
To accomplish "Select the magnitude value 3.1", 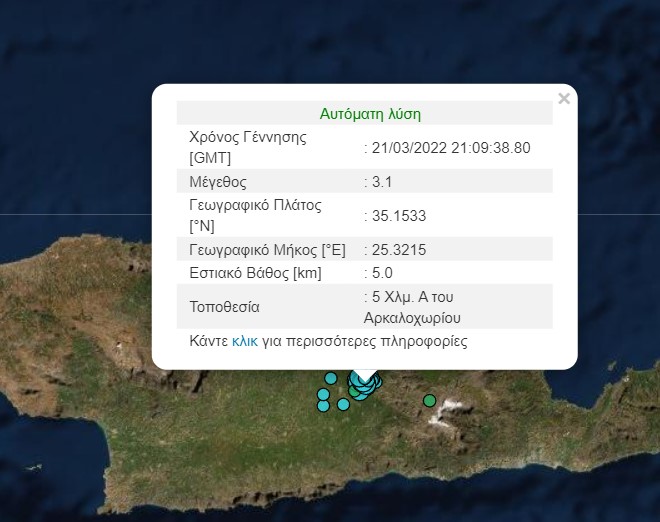I will coord(382,182).
